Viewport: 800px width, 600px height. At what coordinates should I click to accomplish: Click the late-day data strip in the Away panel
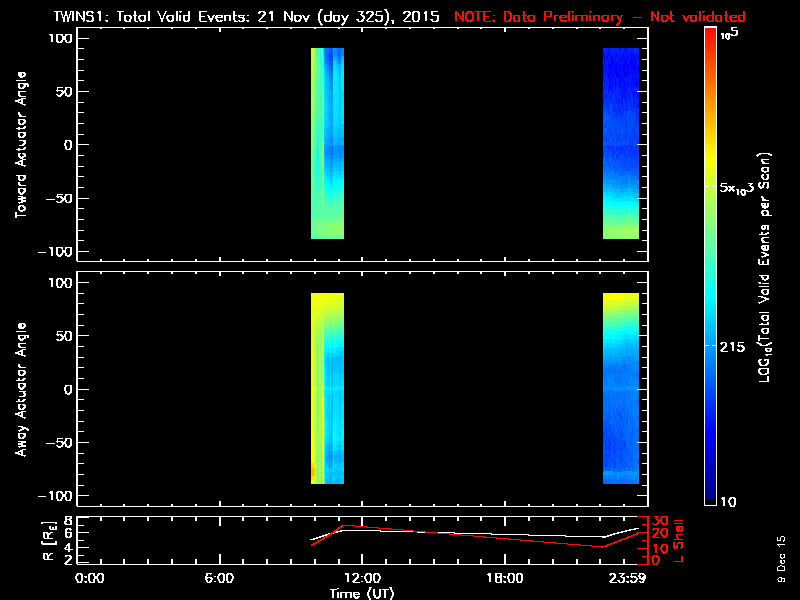[620, 388]
